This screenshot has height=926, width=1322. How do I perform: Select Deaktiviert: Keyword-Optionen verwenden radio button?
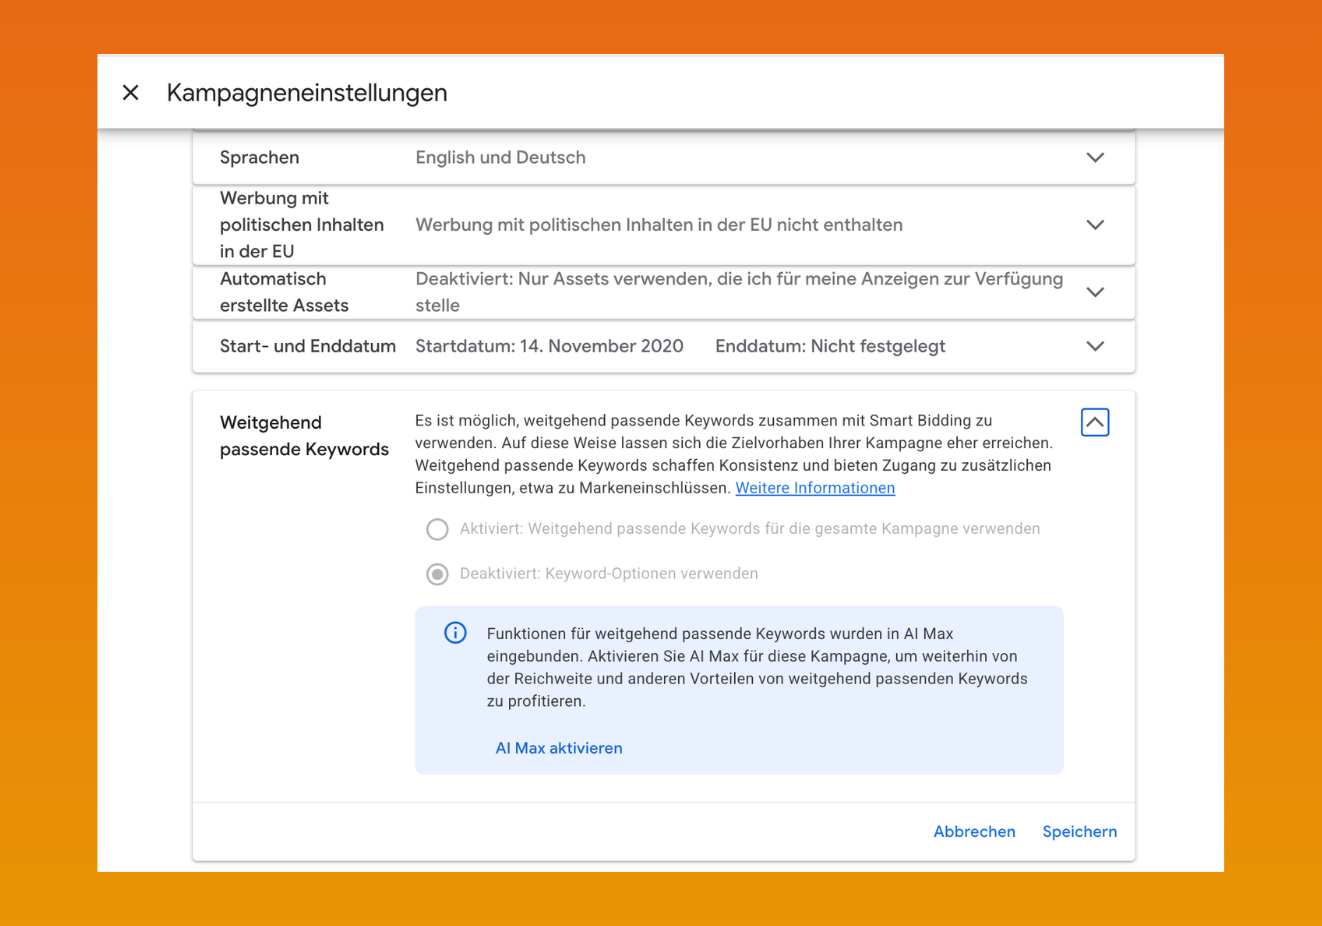pos(437,574)
